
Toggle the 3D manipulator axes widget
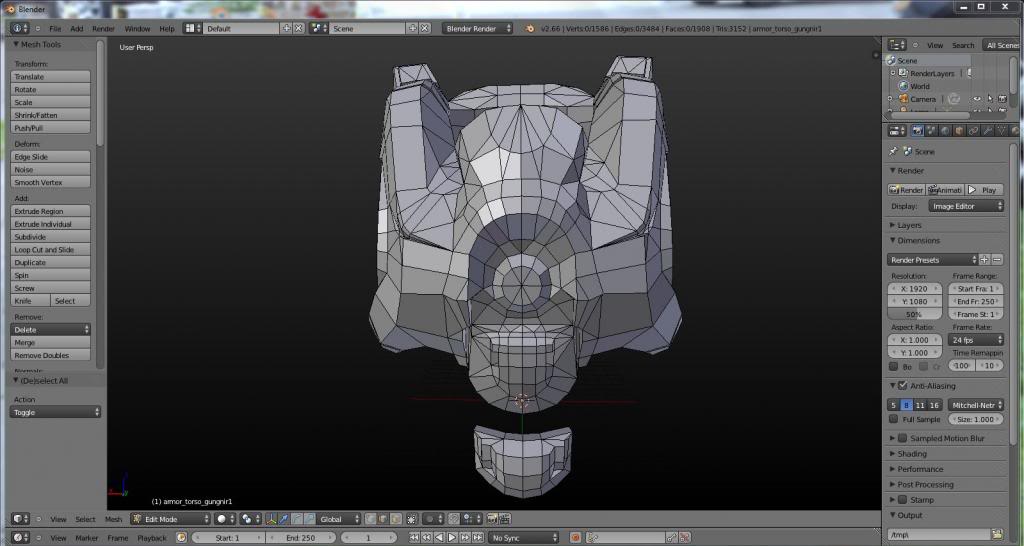271,519
